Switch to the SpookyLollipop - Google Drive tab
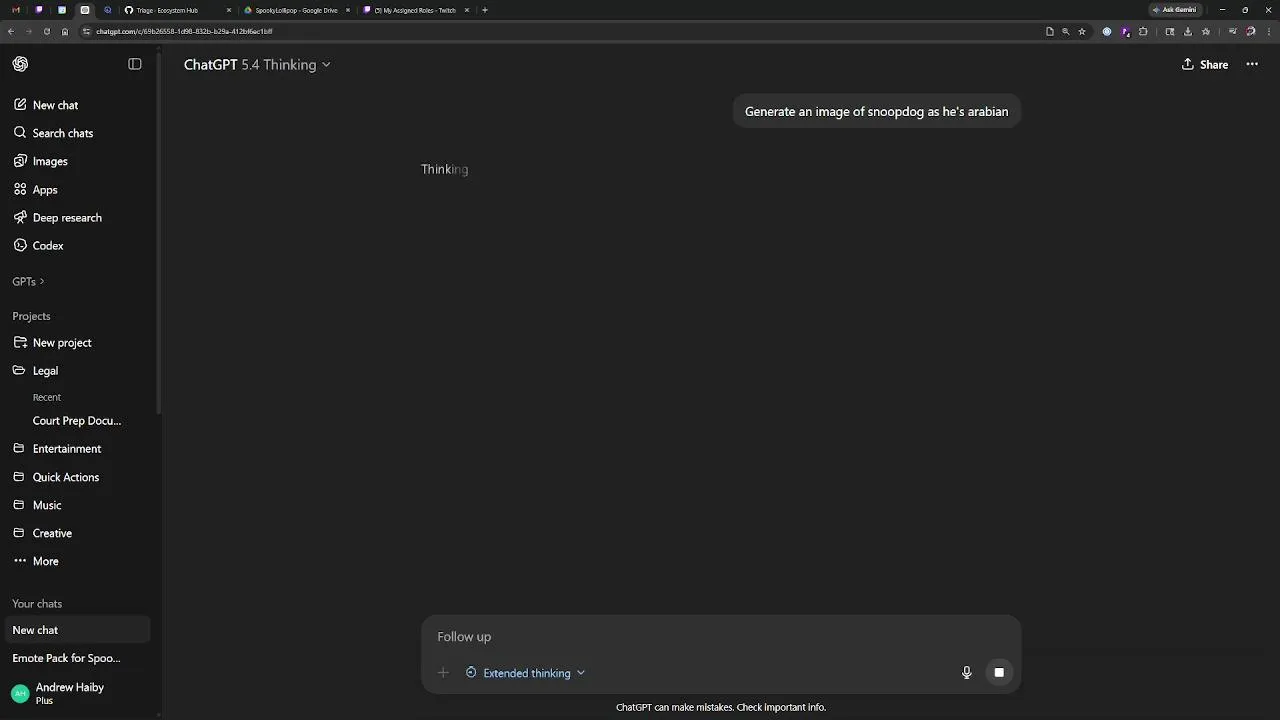This screenshot has height=720, width=1280. click(297, 10)
